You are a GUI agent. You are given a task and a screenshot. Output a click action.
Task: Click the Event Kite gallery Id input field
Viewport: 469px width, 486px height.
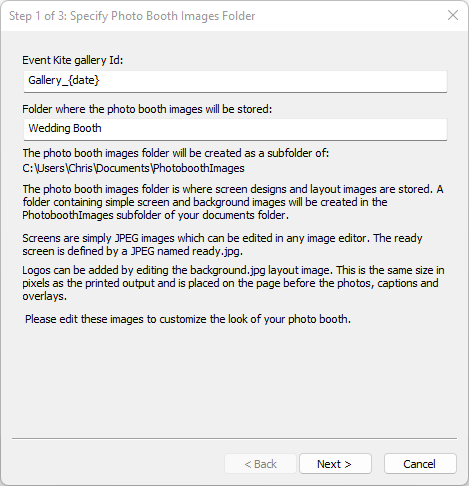point(235,81)
